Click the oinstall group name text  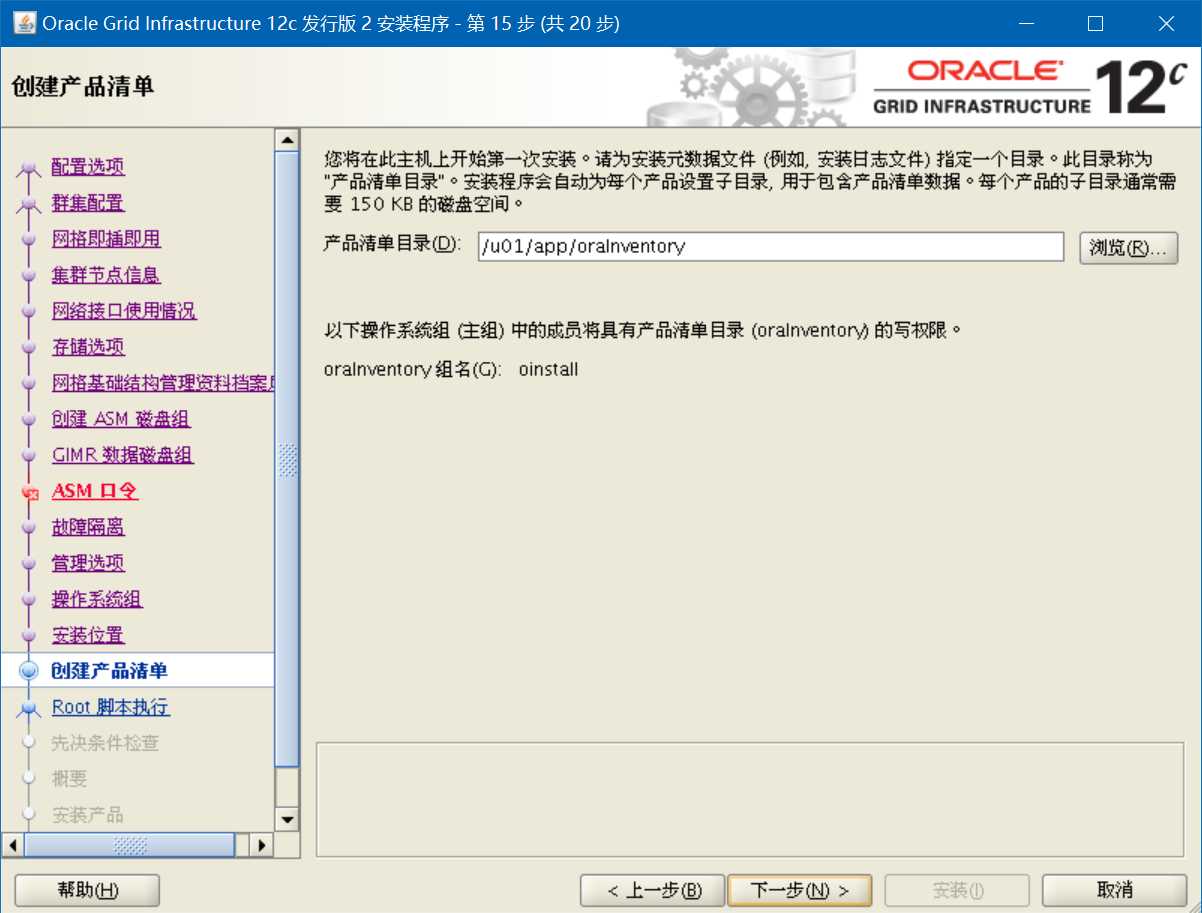pyautogui.click(x=548, y=370)
